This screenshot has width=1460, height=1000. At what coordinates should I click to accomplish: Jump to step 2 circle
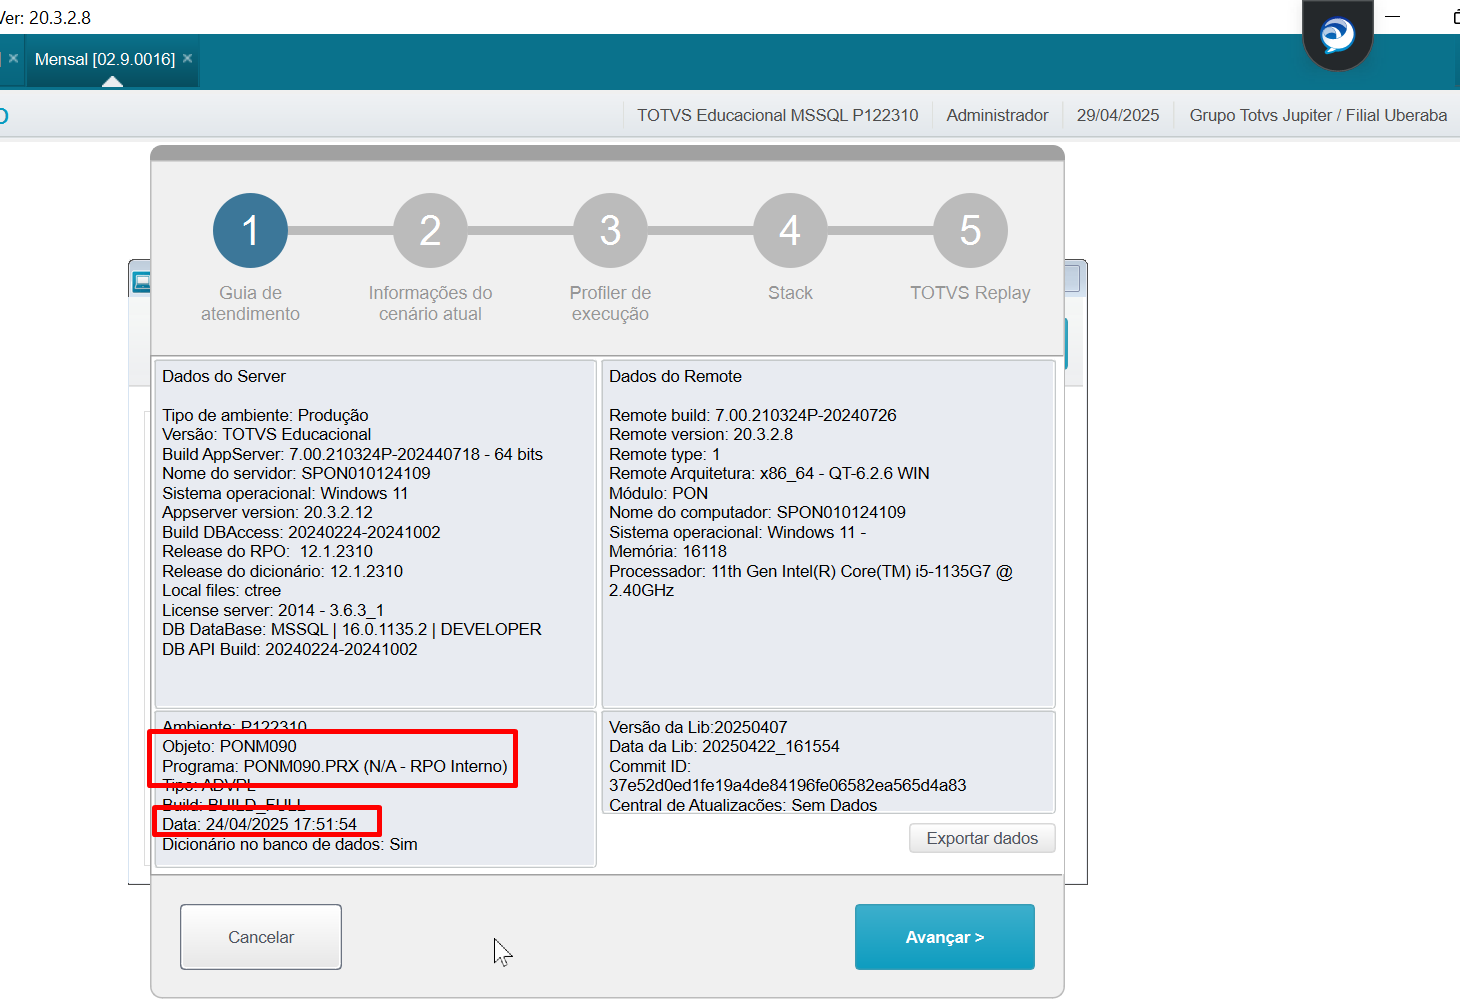click(430, 230)
